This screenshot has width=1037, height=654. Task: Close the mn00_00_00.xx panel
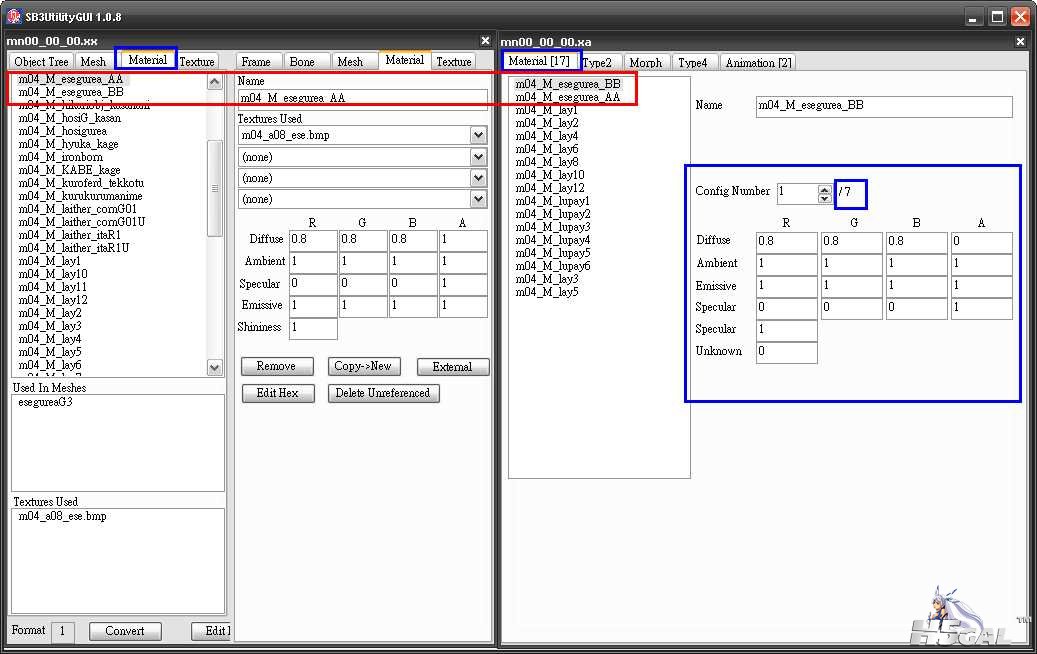(485, 41)
